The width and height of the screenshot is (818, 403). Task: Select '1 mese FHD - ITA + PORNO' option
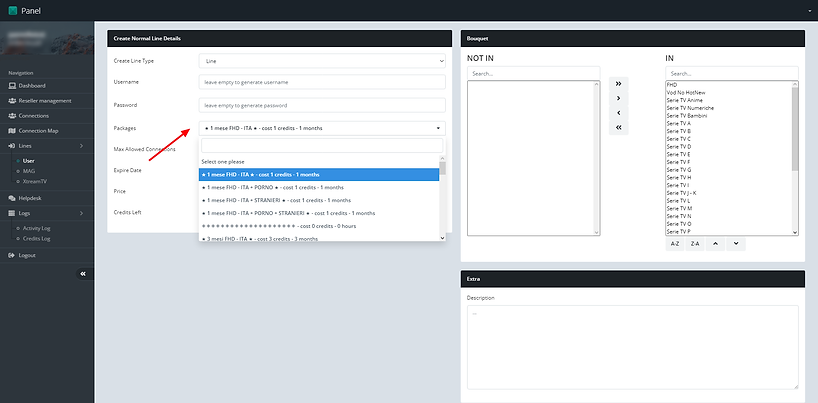[319, 187]
